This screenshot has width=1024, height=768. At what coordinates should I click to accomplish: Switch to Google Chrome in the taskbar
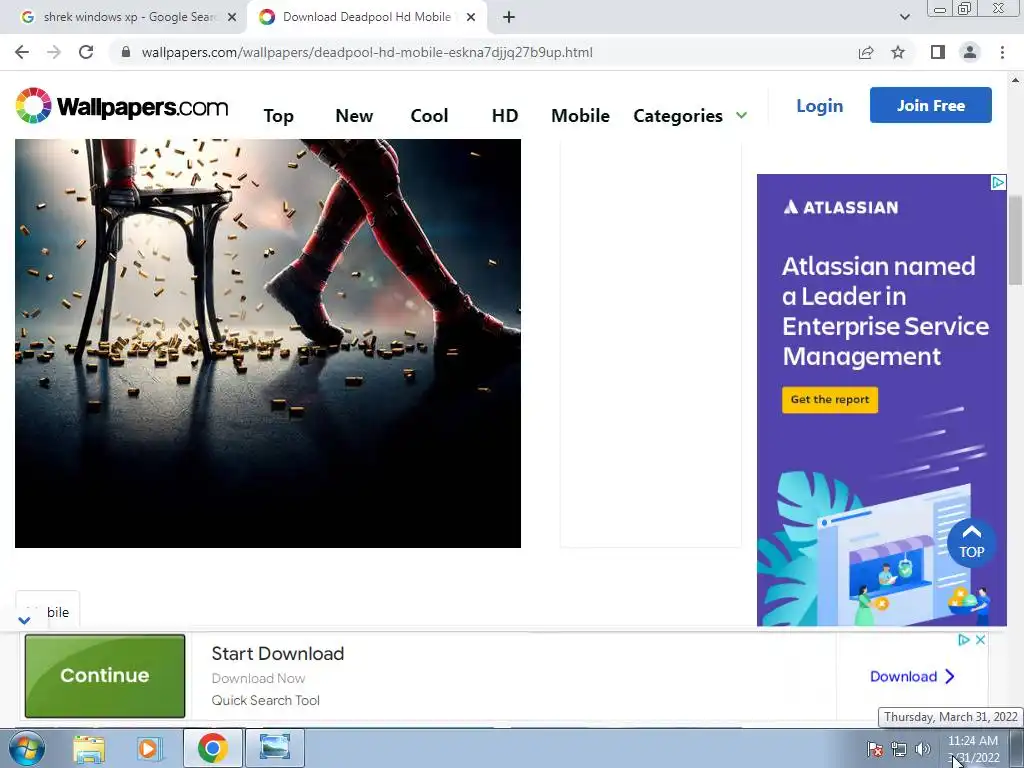(212, 748)
